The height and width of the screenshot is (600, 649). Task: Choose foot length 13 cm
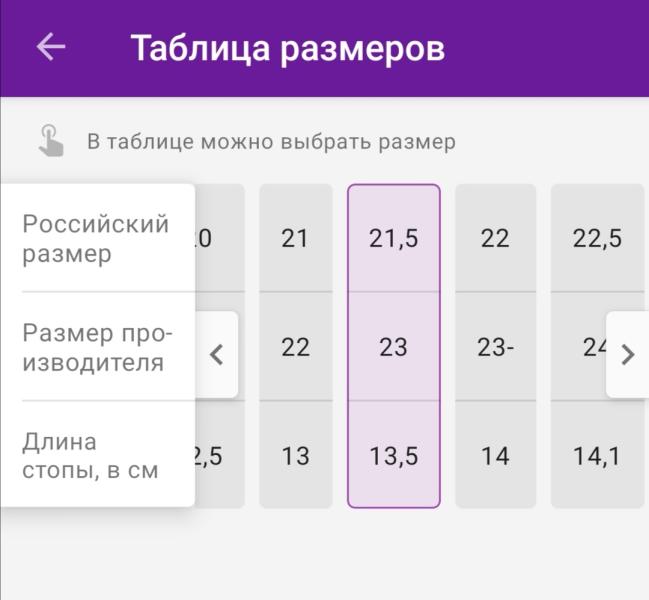point(295,456)
